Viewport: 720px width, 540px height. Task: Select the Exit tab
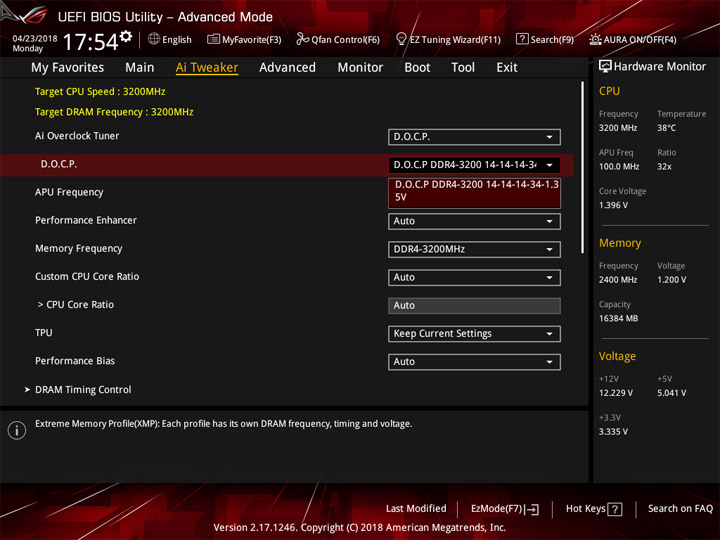[x=507, y=68]
